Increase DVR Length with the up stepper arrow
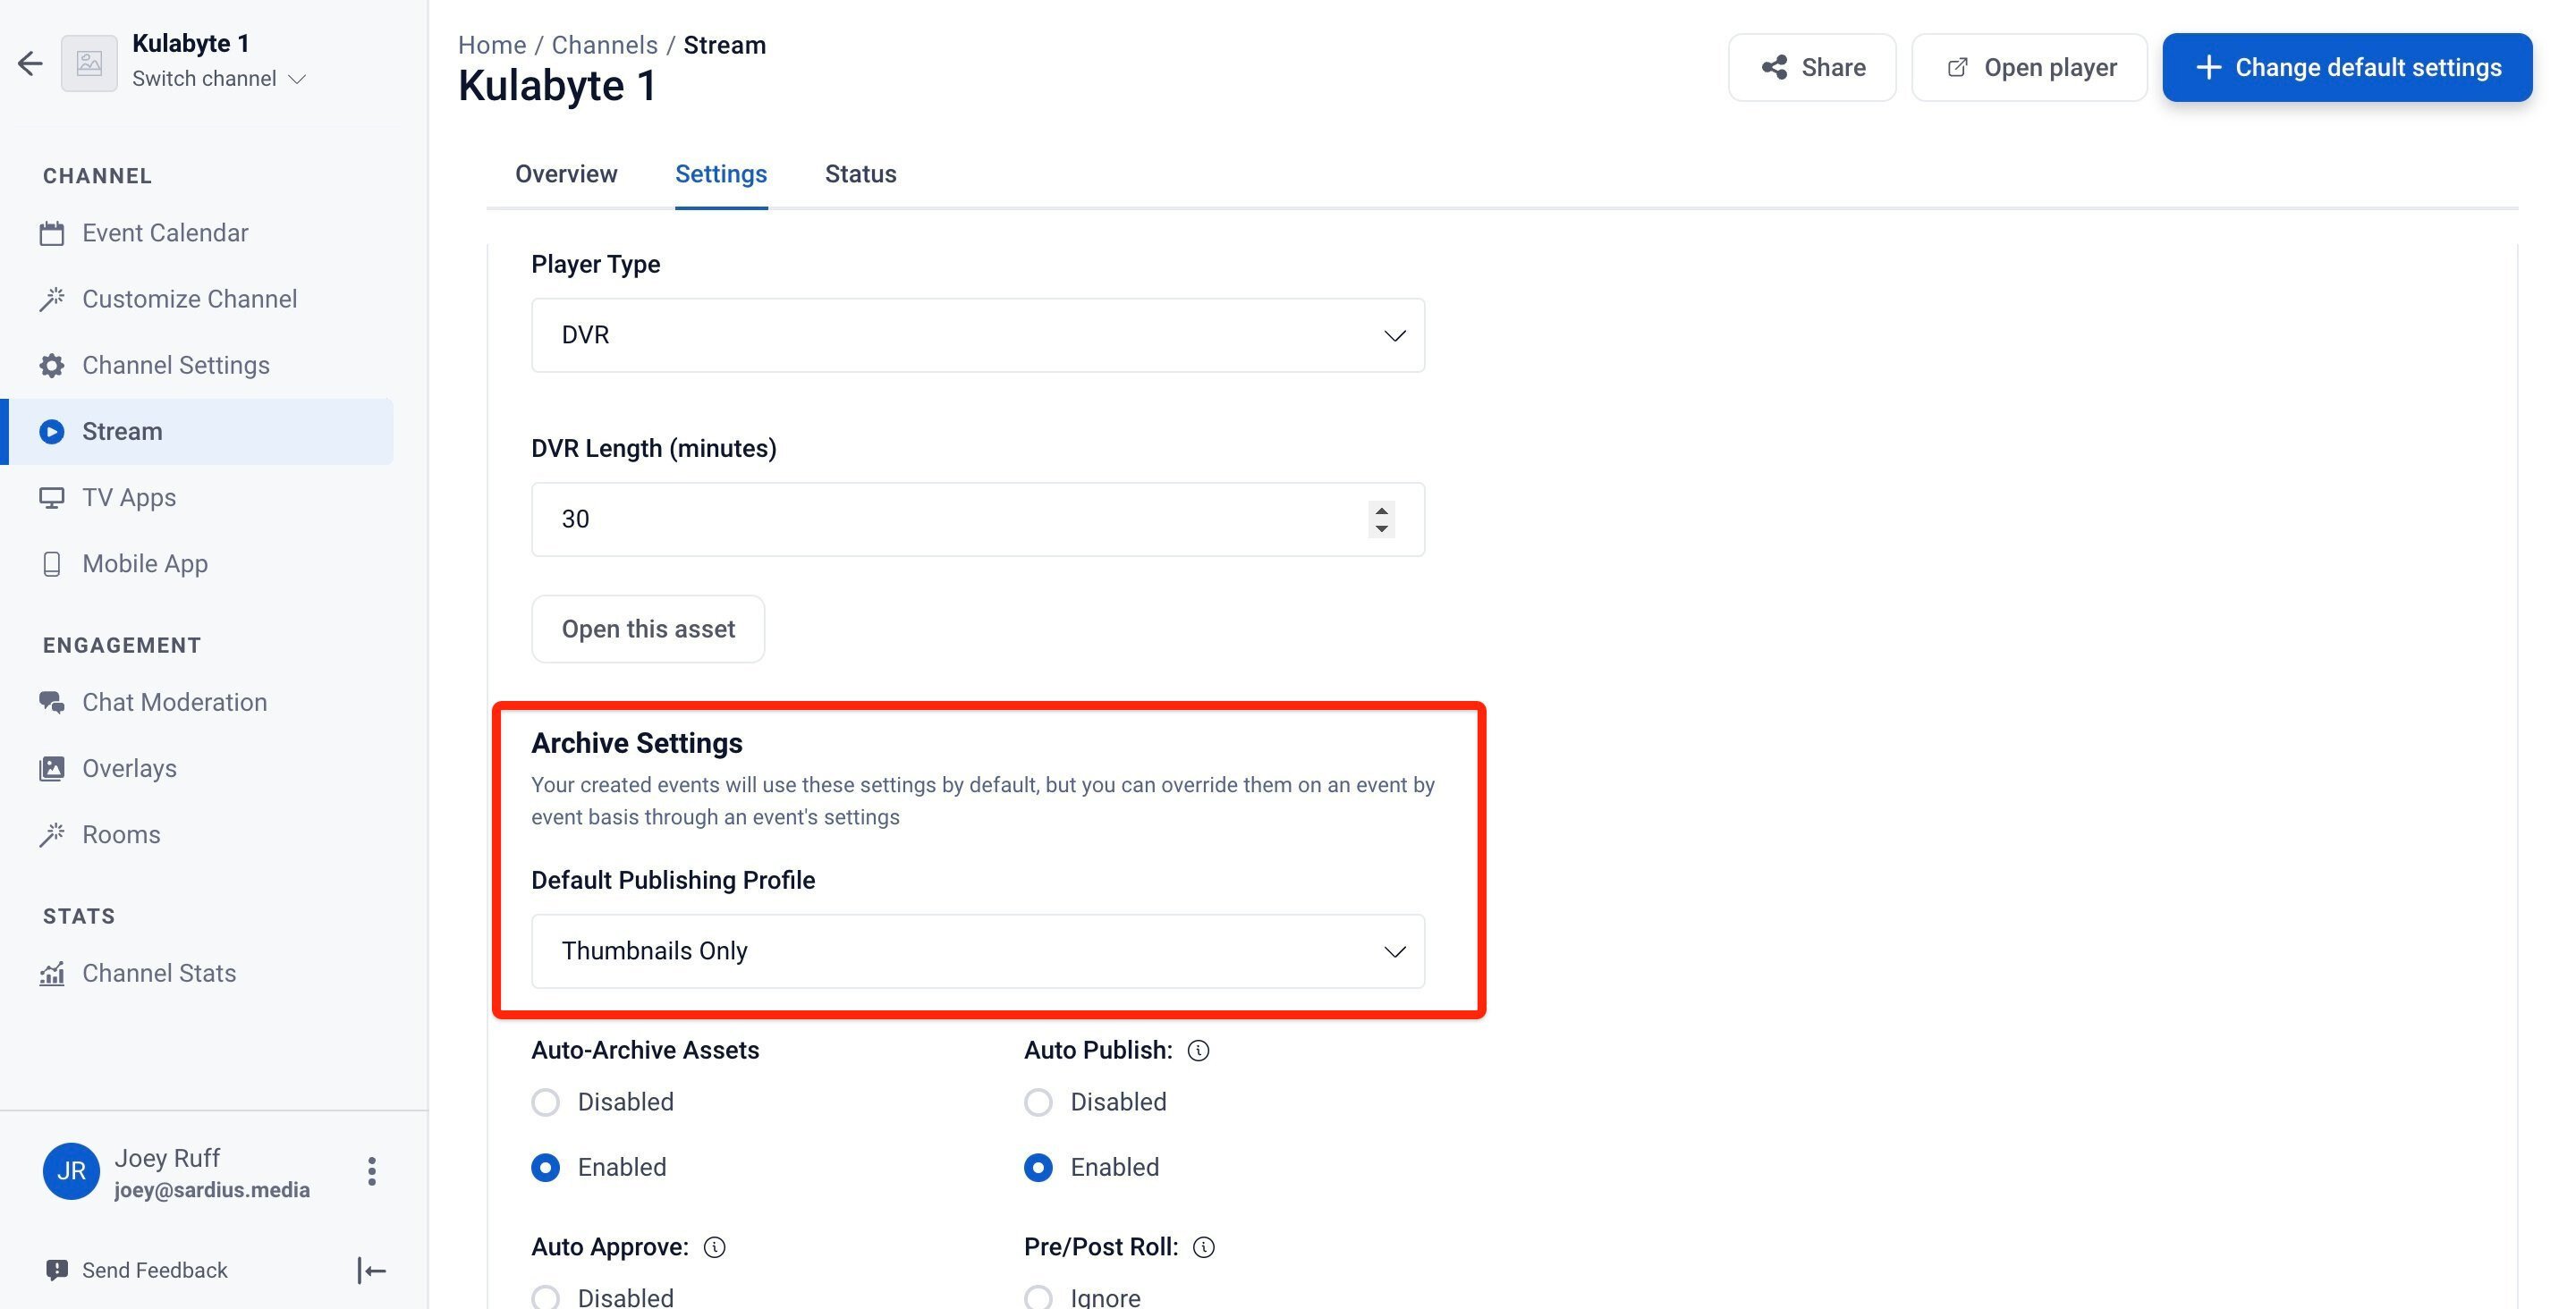The height and width of the screenshot is (1309, 2576). point(1381,510)
